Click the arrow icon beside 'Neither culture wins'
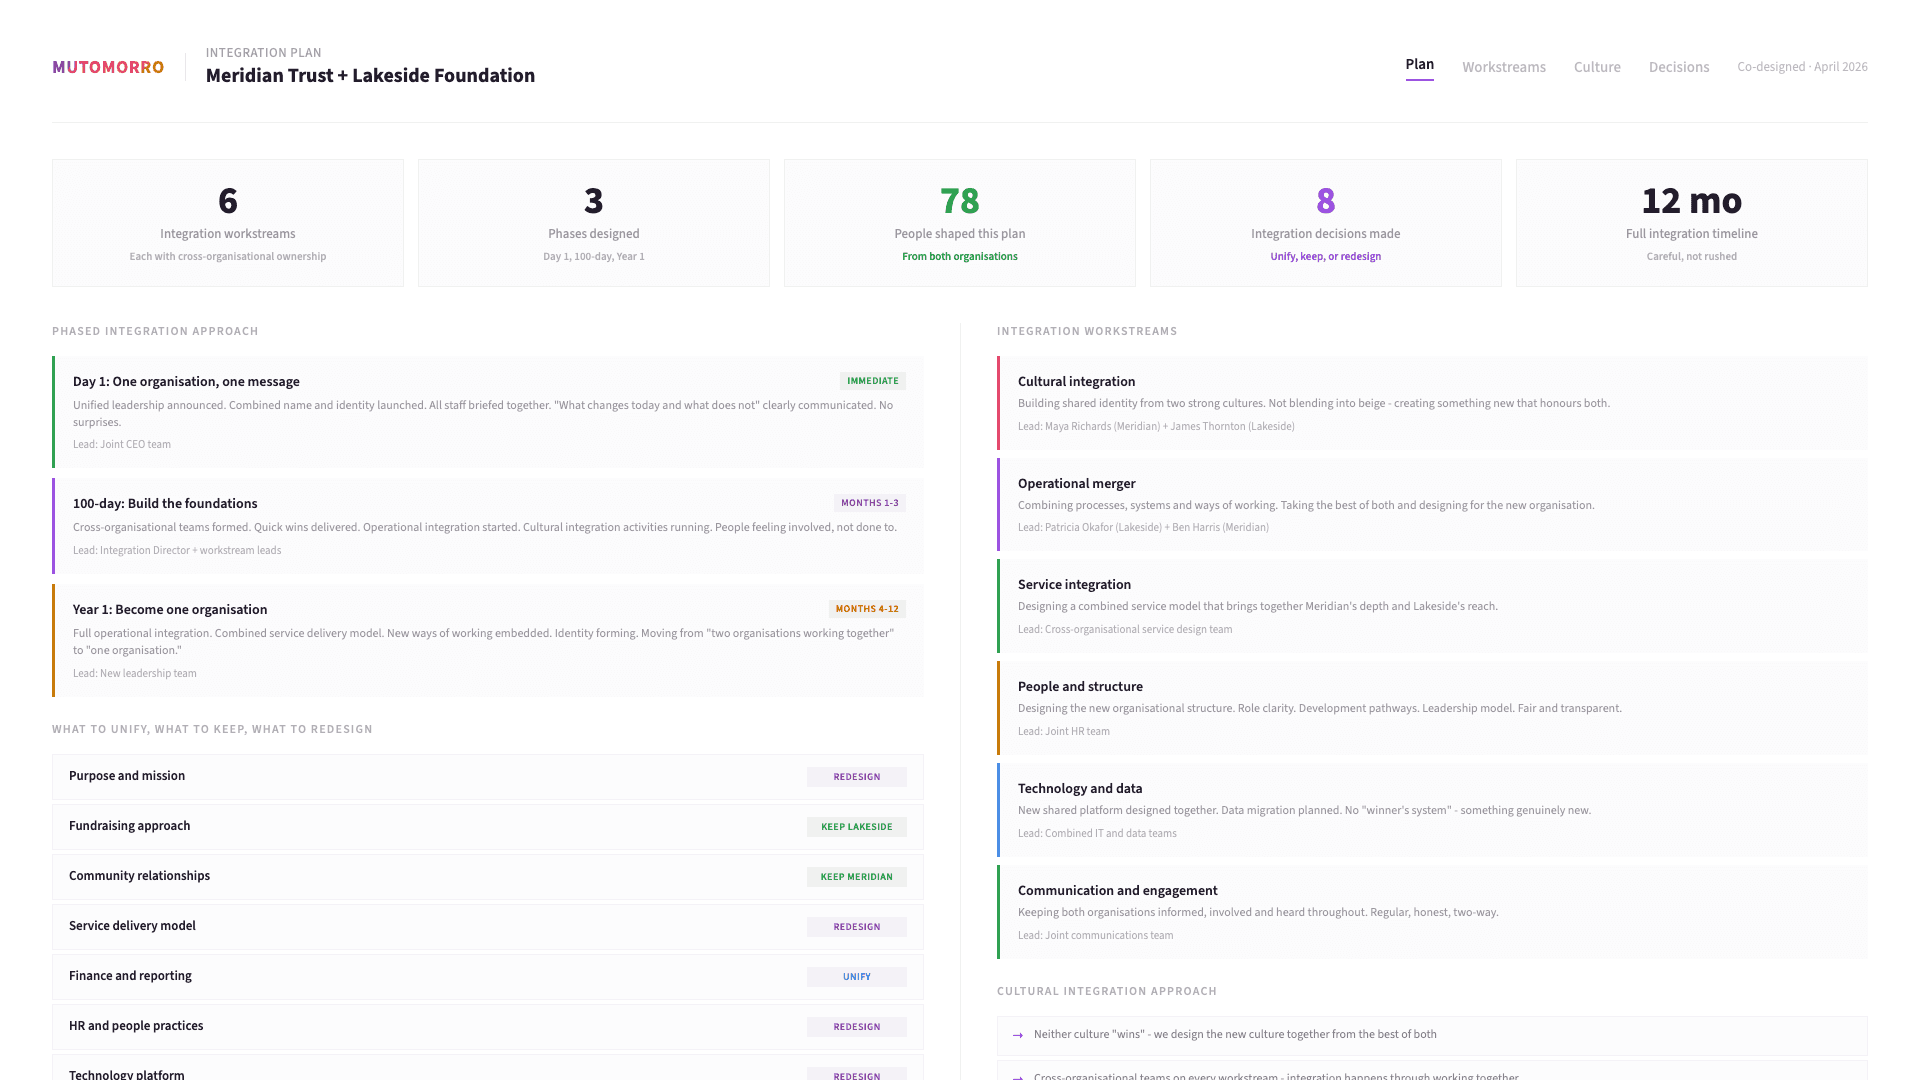 [x=1018, y=1035]
